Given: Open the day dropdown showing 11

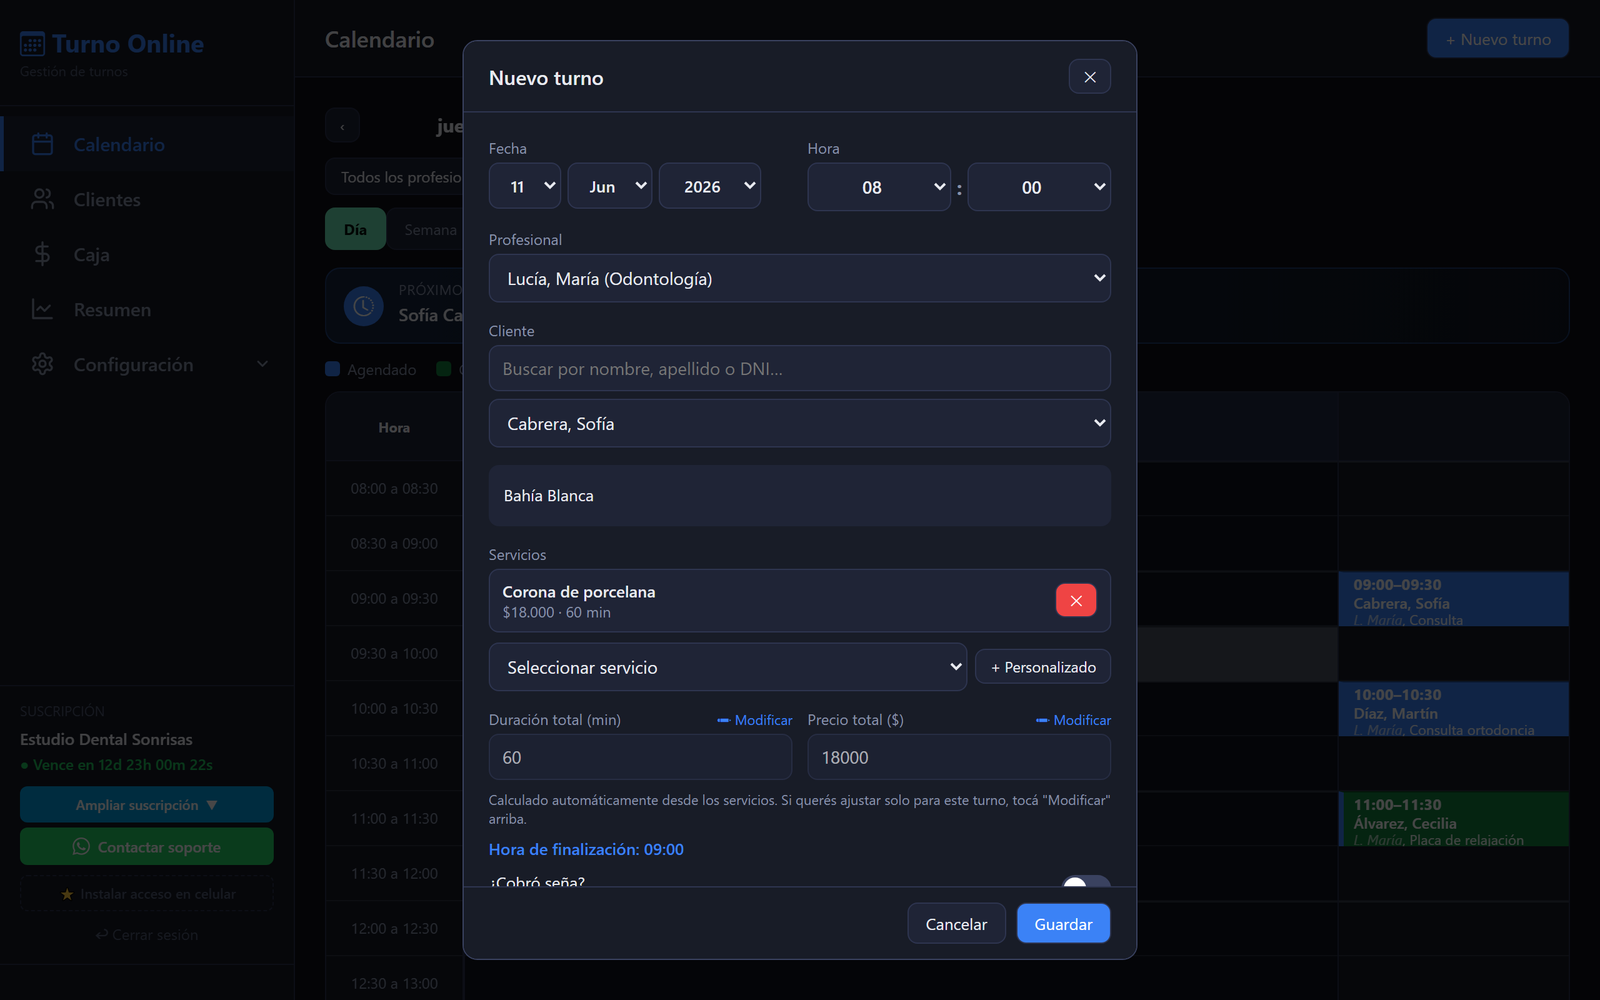Looking at the screenshot, I should point(525,186).
